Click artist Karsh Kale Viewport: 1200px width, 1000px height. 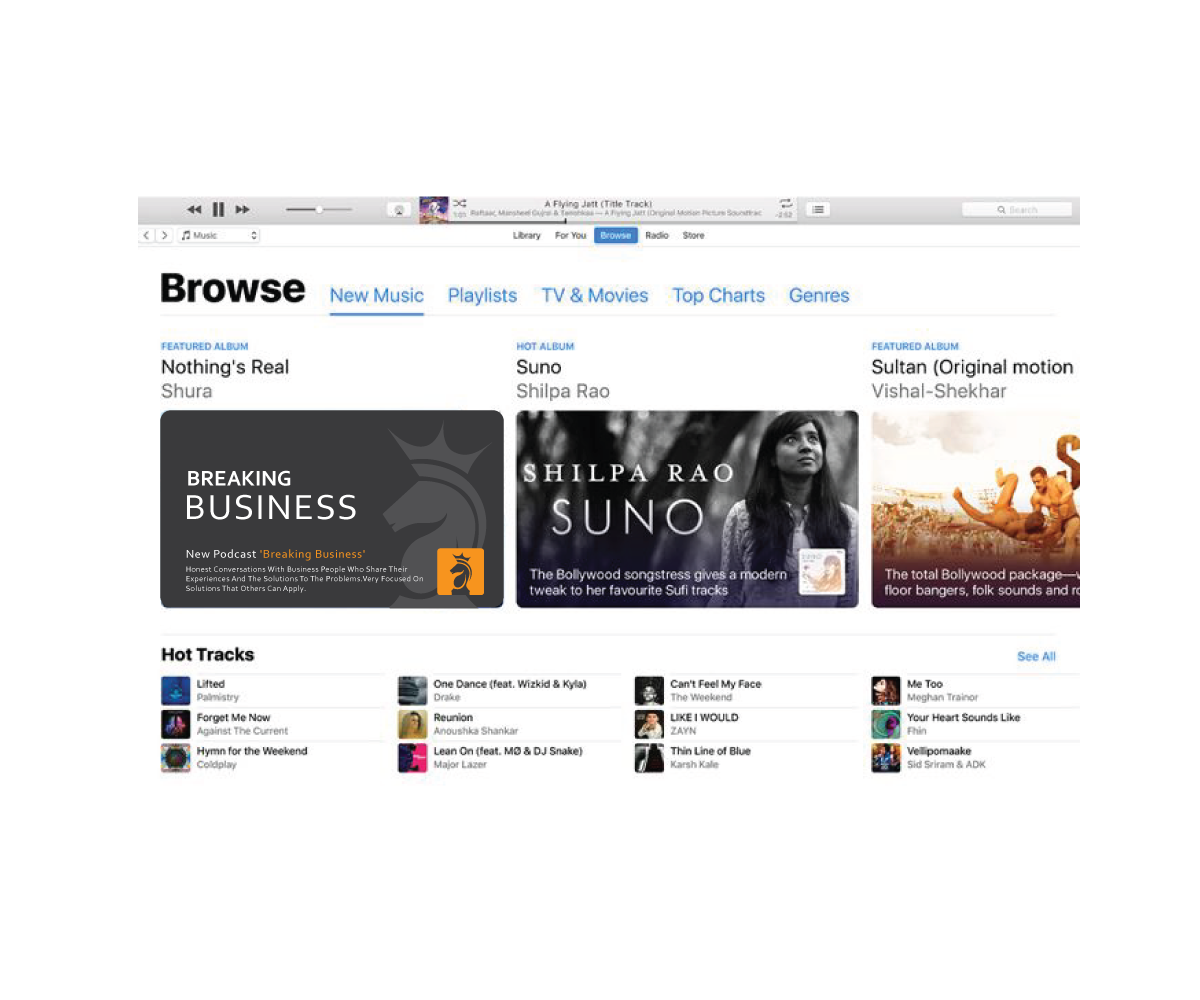click(694, 765)
